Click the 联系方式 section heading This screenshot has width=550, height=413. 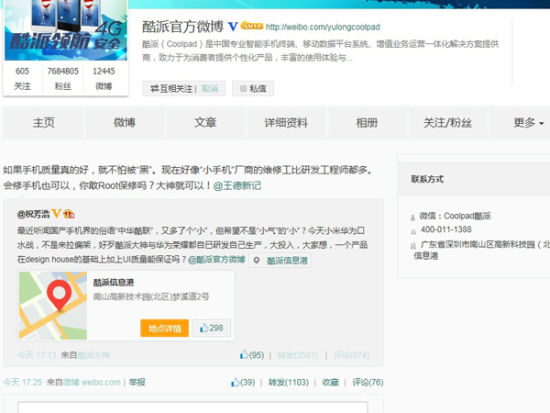click(427, 179)
